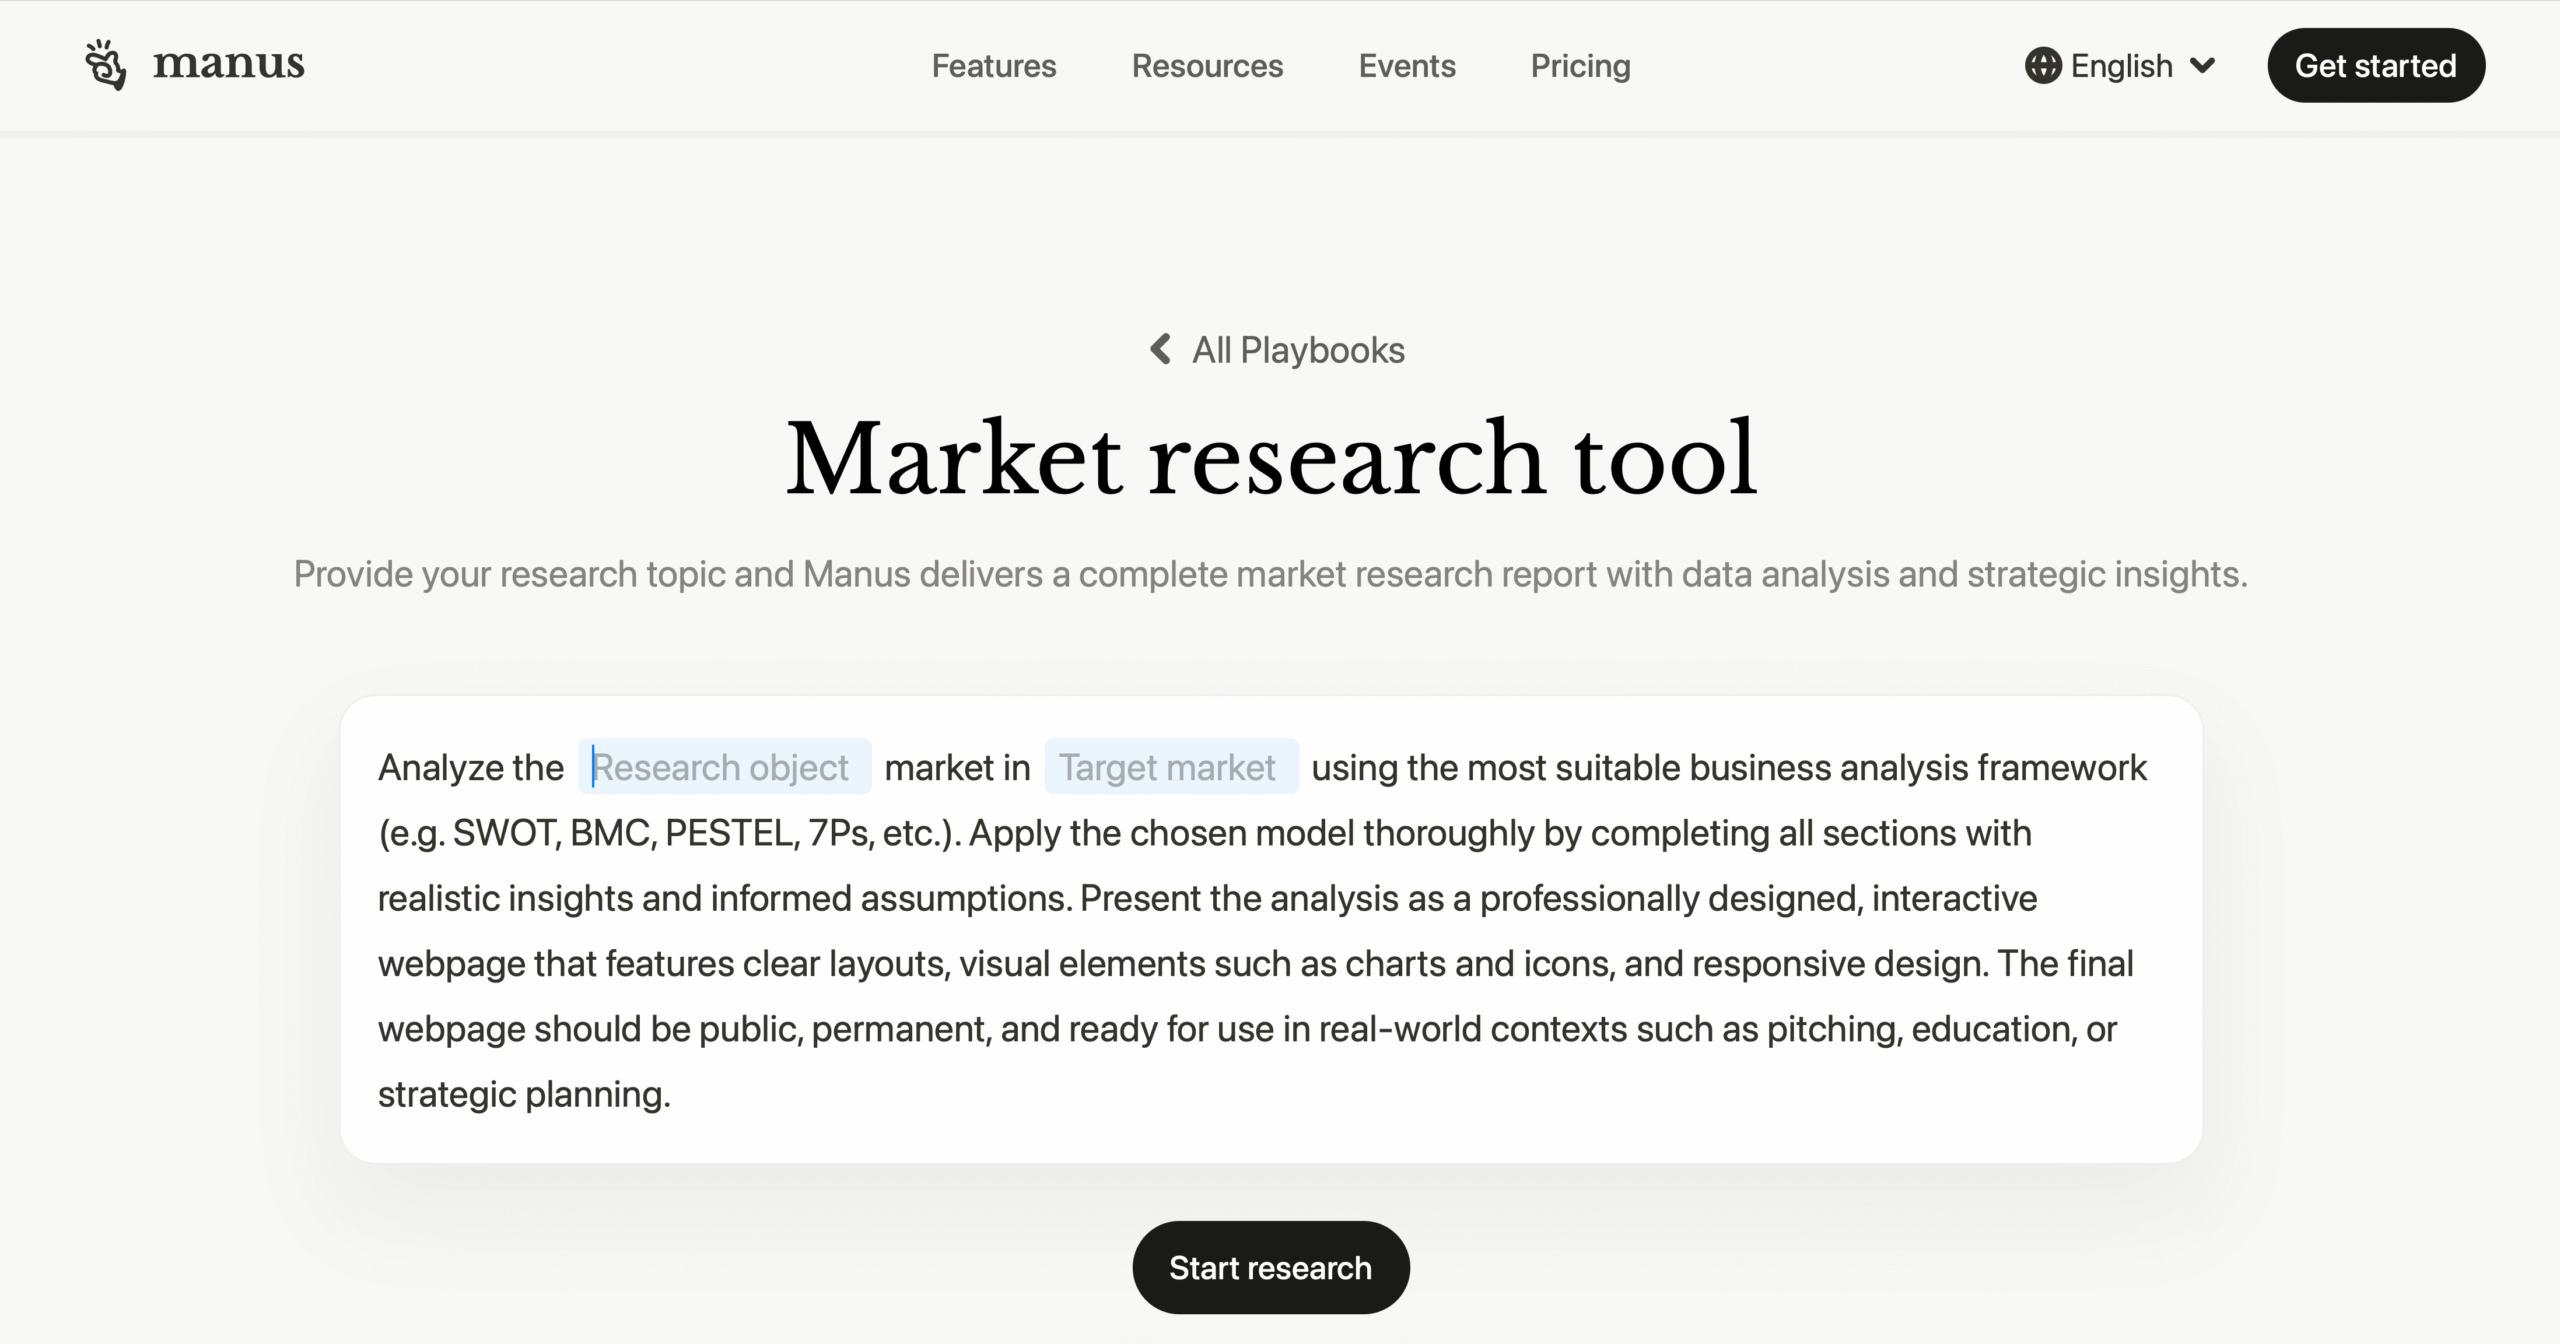Viewport: 2560px width, 1344px height.
Task: Open the Resources navigation menu
Action: click(x=1207, y=66)
